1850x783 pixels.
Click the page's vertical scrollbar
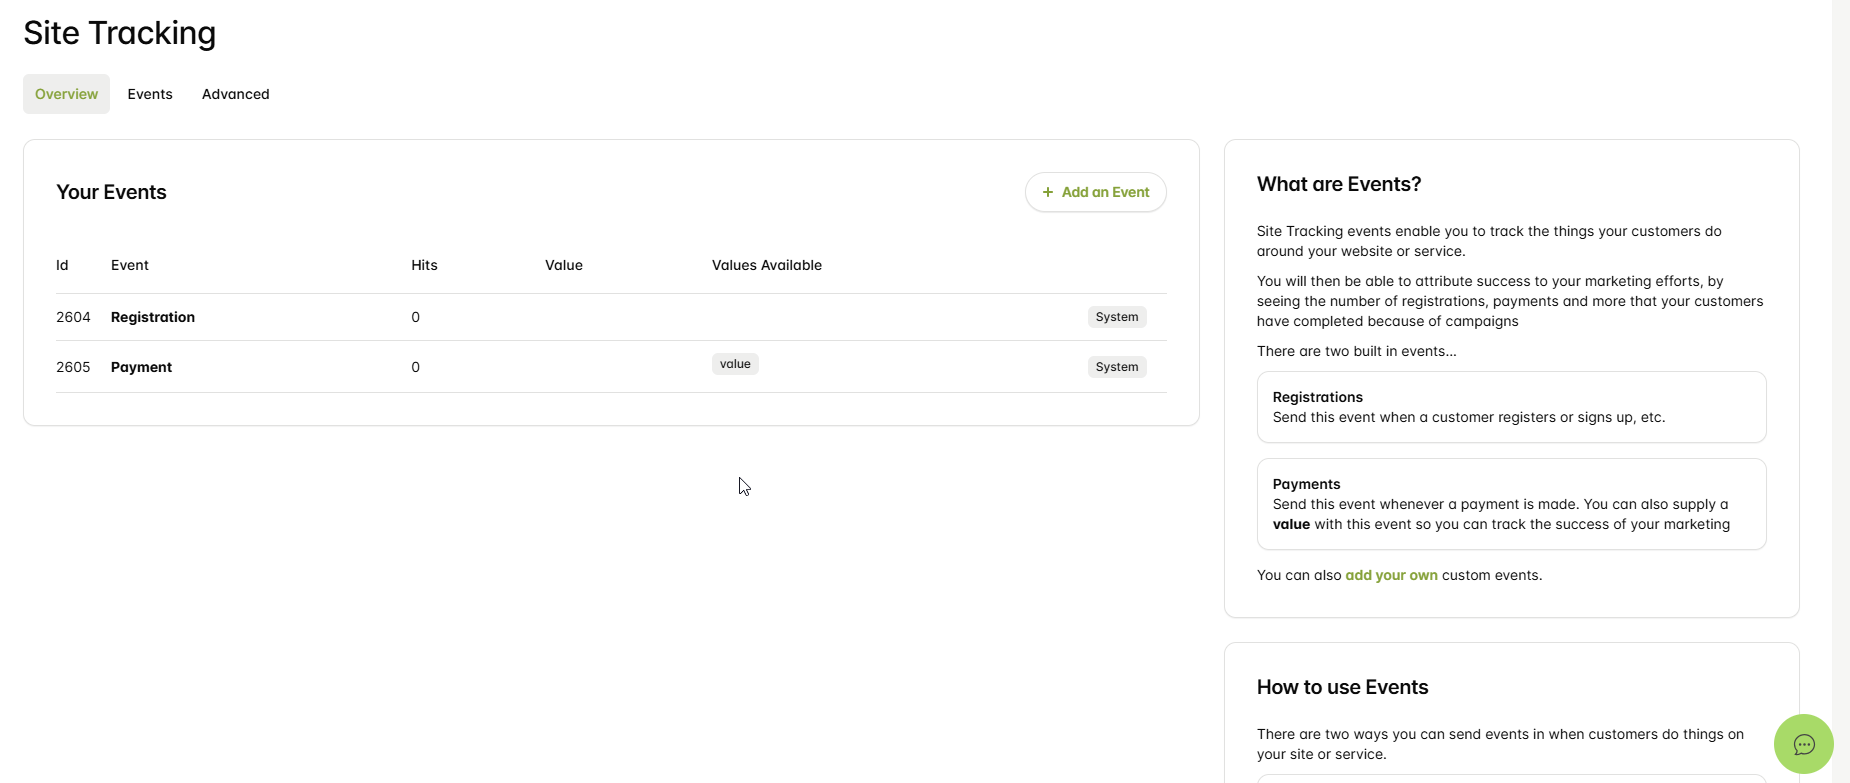[1841, 391]
